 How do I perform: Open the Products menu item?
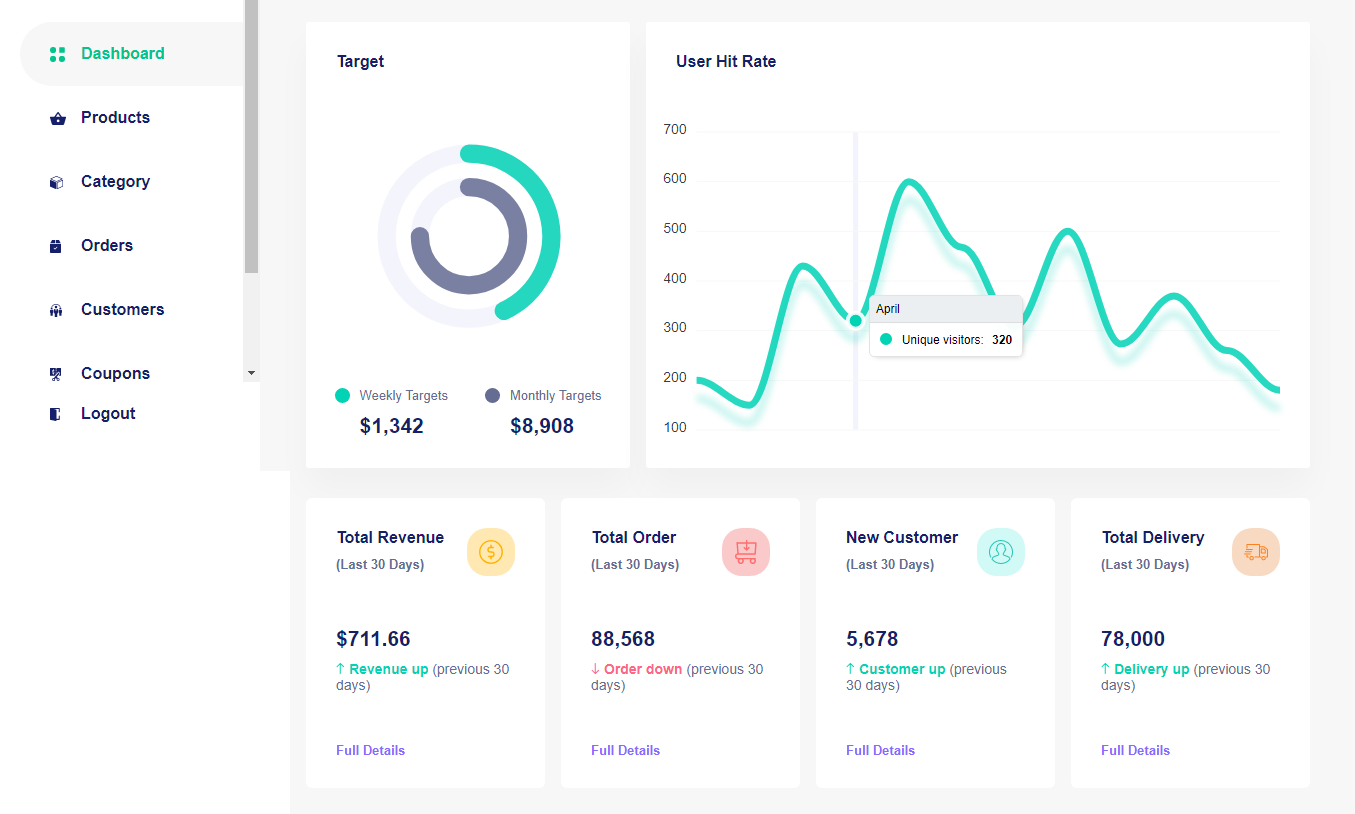[x=132, y=118]
